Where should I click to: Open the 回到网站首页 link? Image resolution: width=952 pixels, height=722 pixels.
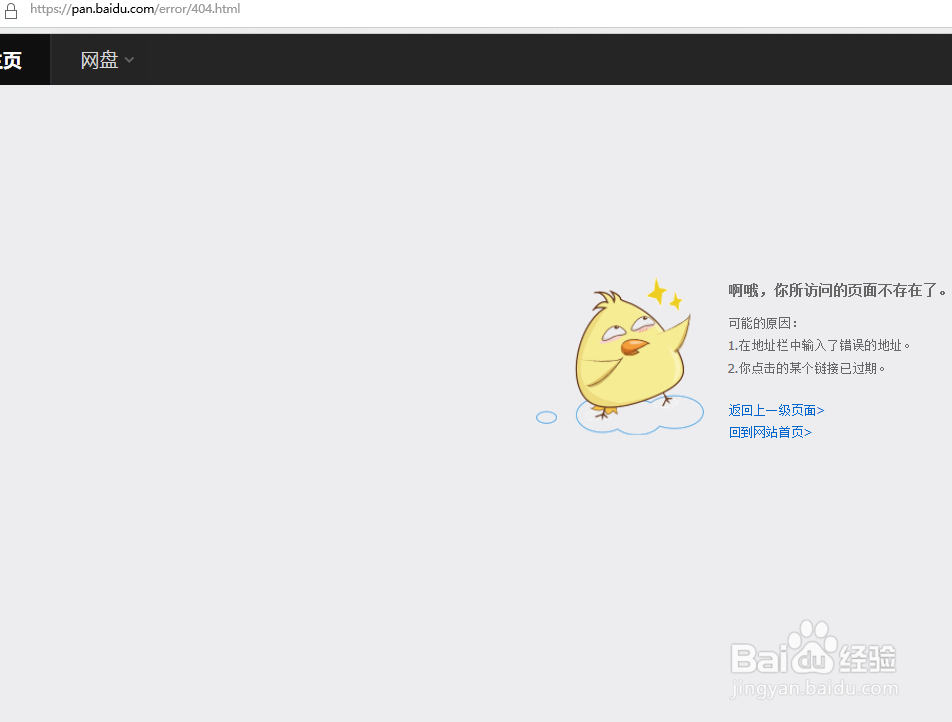(770, 432)
